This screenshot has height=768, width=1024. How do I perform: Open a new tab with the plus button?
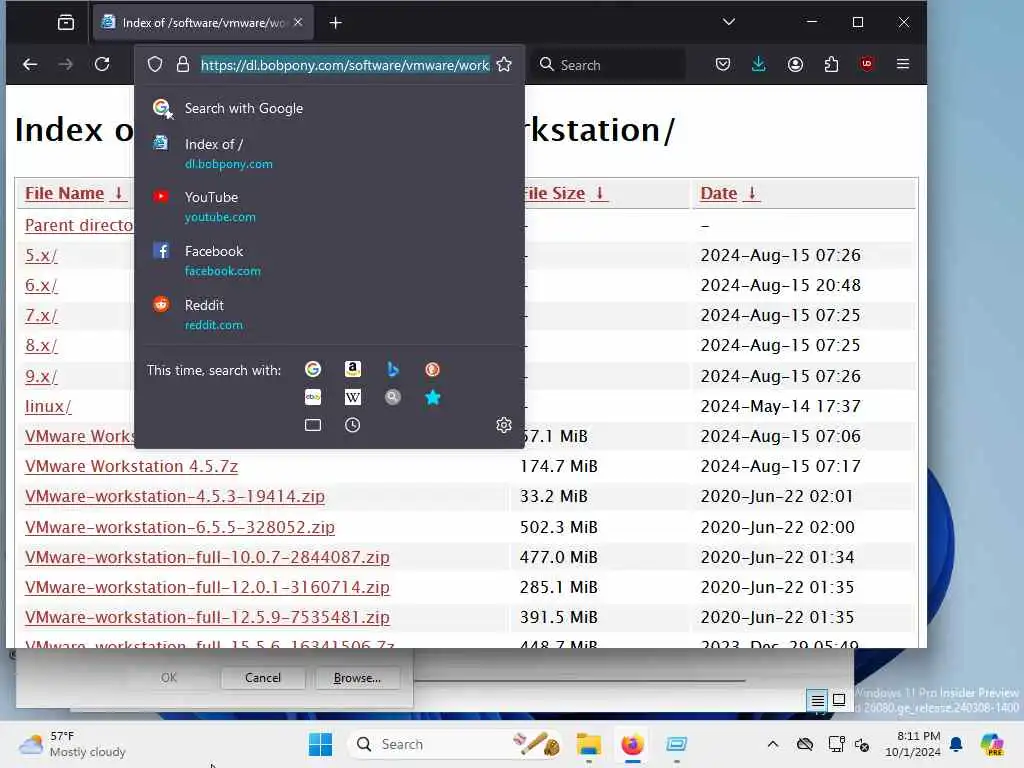(x=336, y=23)
